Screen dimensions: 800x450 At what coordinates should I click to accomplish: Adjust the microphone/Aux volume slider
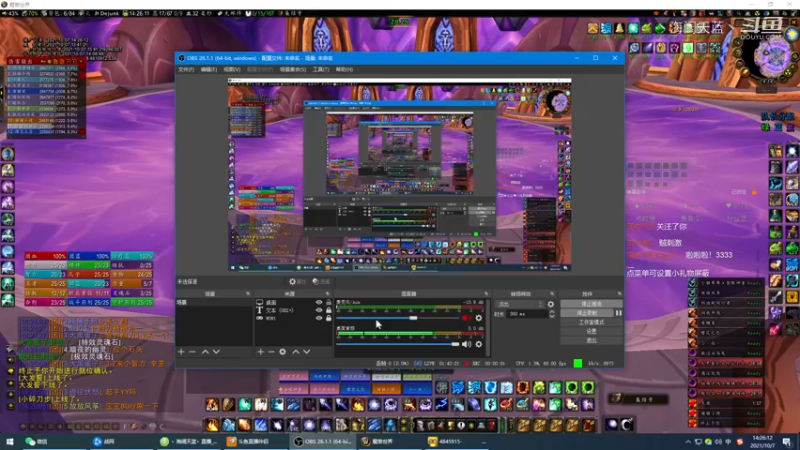[x=398, y=318]
